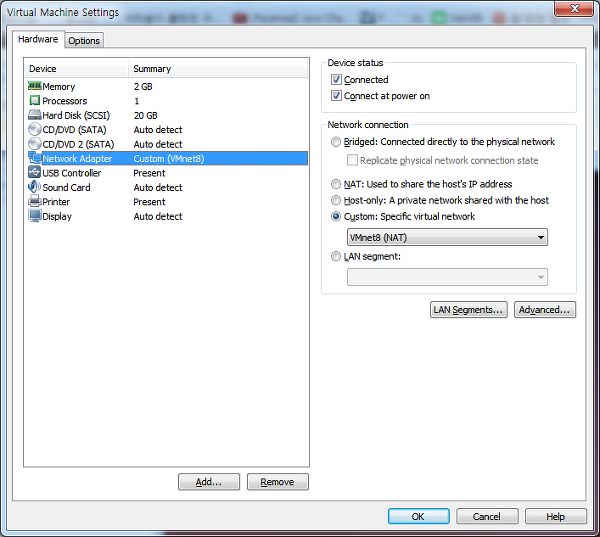The height and width of the screenshot is (537, 600).
Task: Close the Virtual Machine Settings window
Action: (574, 8)
